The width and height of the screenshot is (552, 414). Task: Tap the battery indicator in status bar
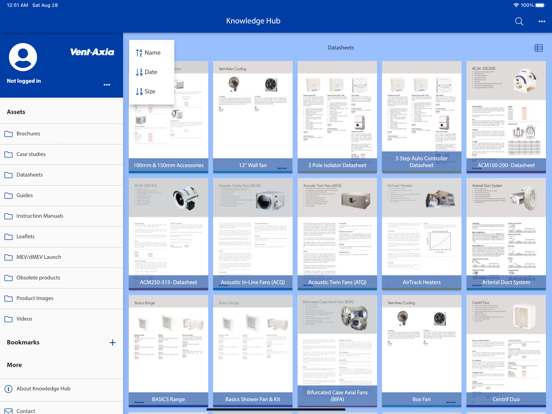tap(540, 5)
